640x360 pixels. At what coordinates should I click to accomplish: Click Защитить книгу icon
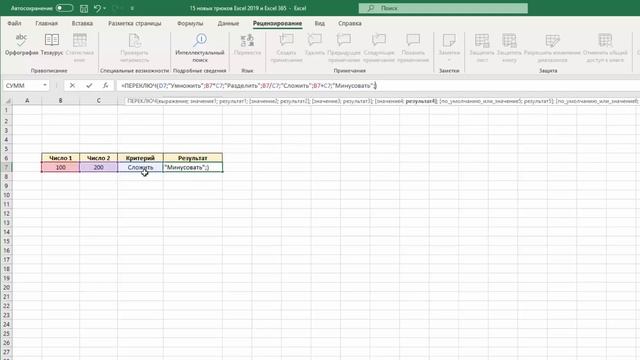[x=509, y=48]
